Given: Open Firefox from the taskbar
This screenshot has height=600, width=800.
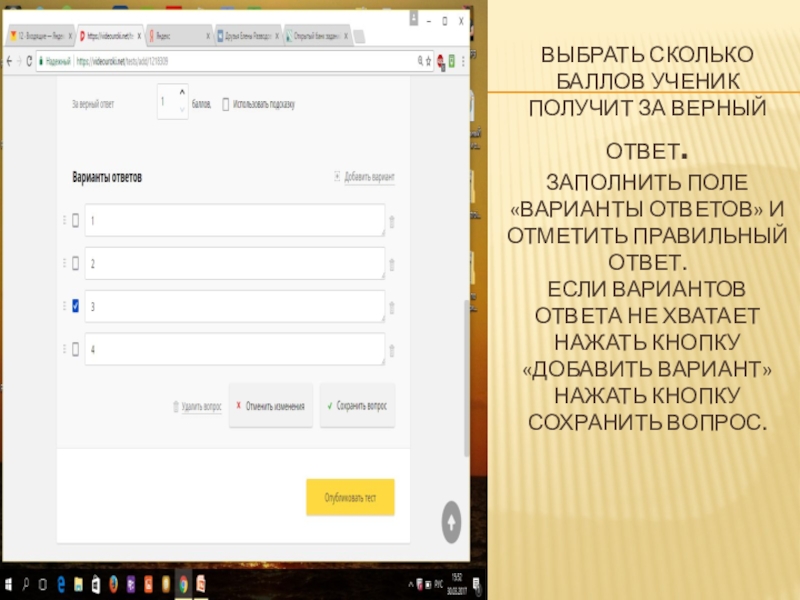Looking at the screenshot, I should pos(113,583).
